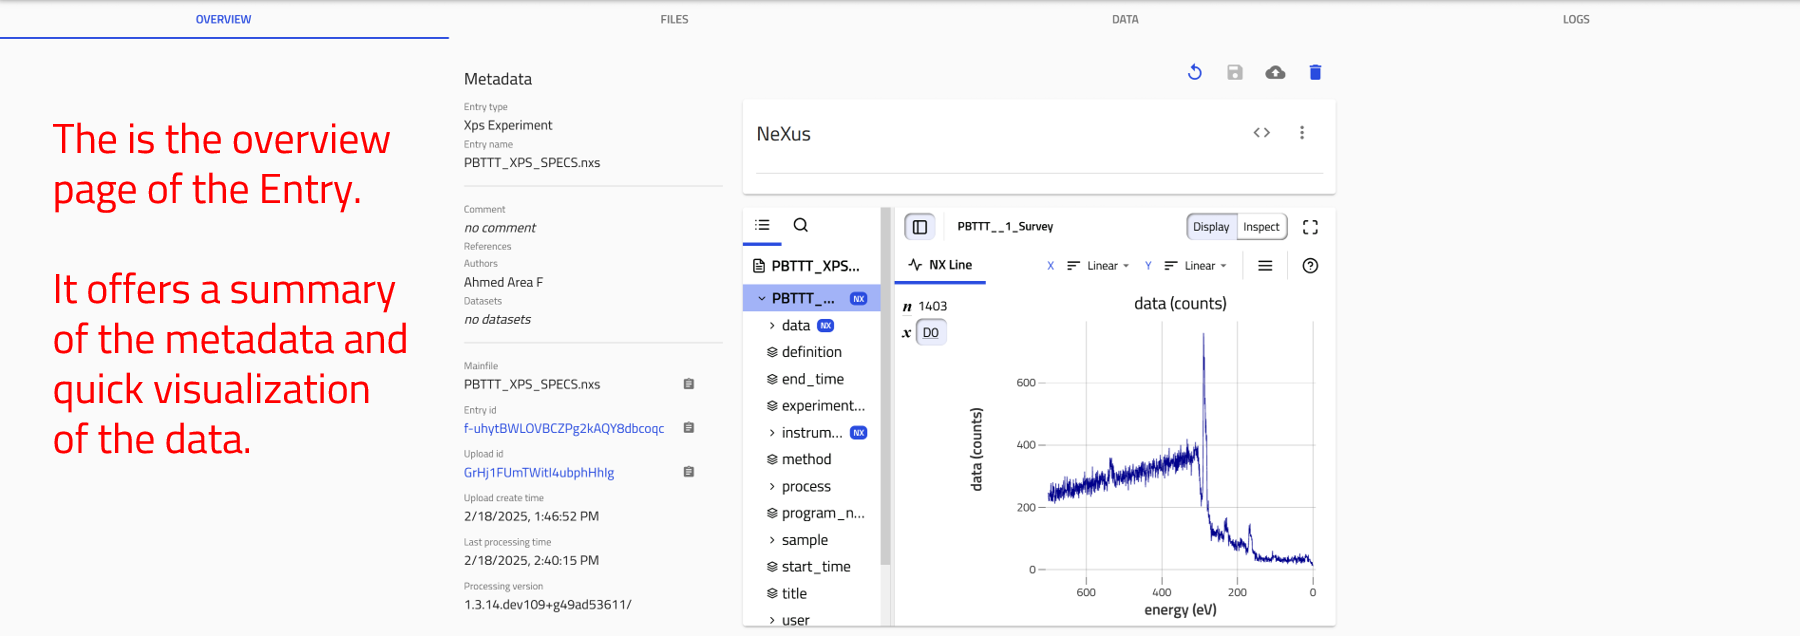Open the NeXus card three-dot menu

coord(1301,133)
